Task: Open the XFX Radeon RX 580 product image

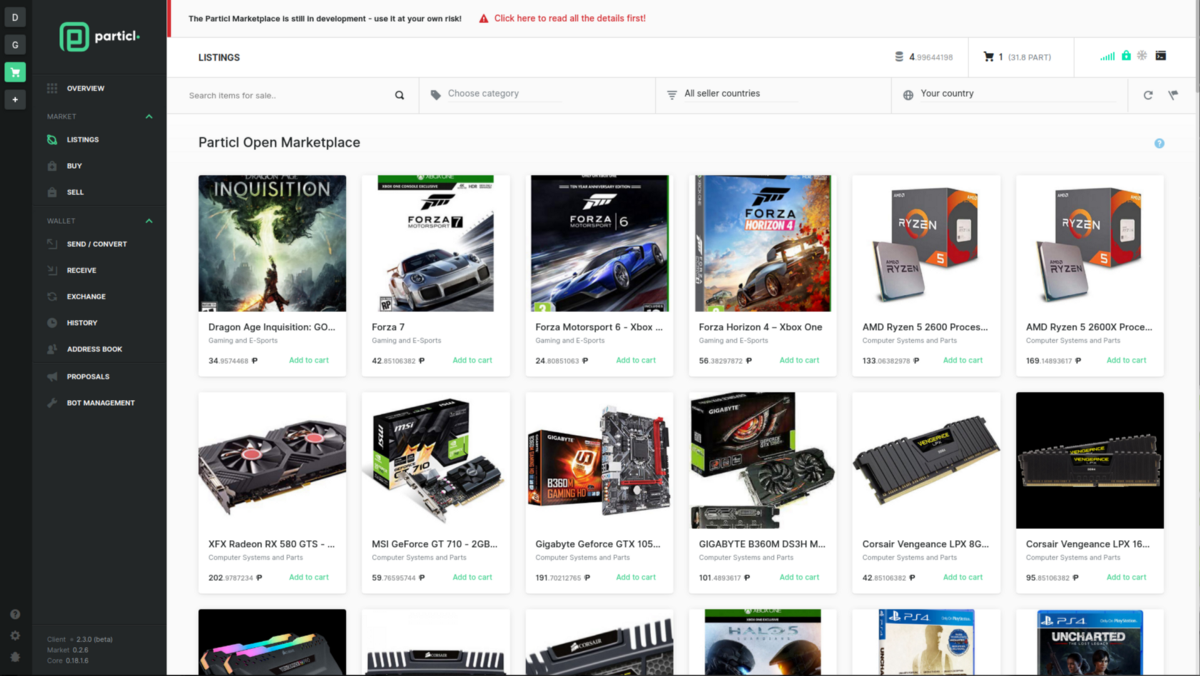Action: pyautogui.click(x=272, y=460)
